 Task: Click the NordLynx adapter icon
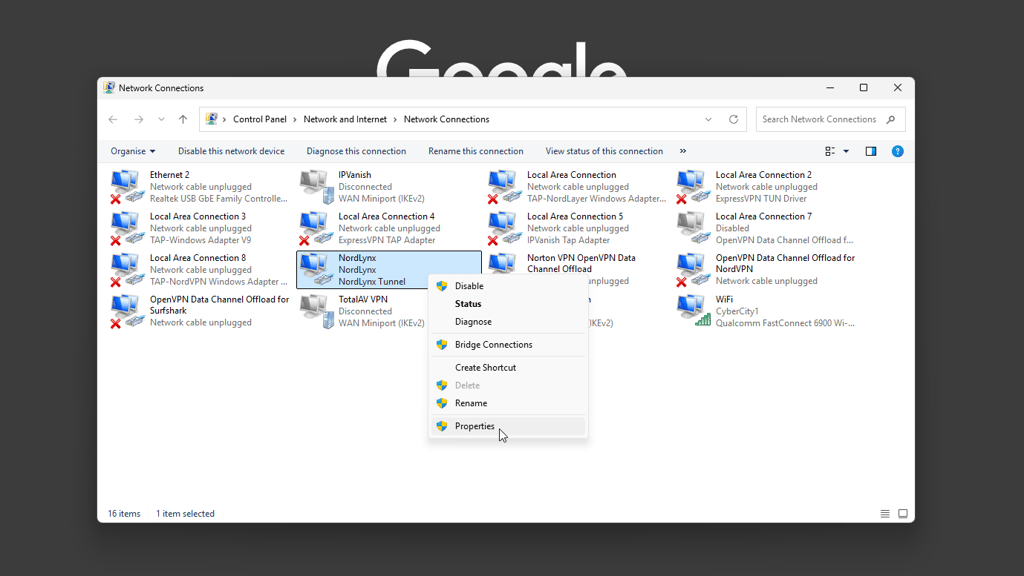317,270
